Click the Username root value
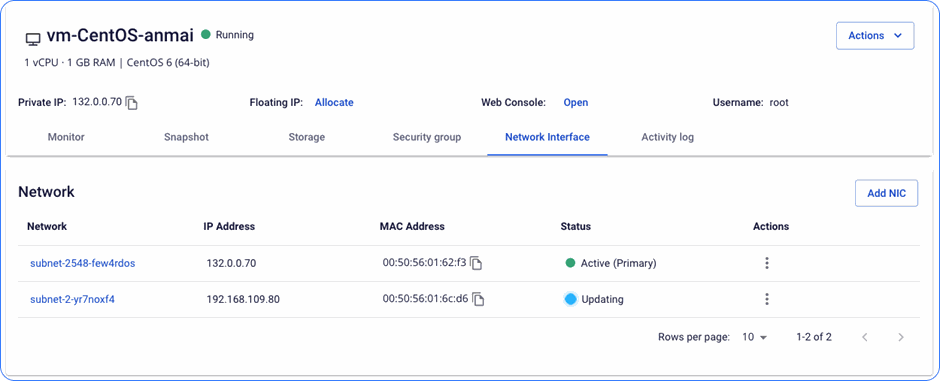940x381 pixels. [x=779, y=102]
